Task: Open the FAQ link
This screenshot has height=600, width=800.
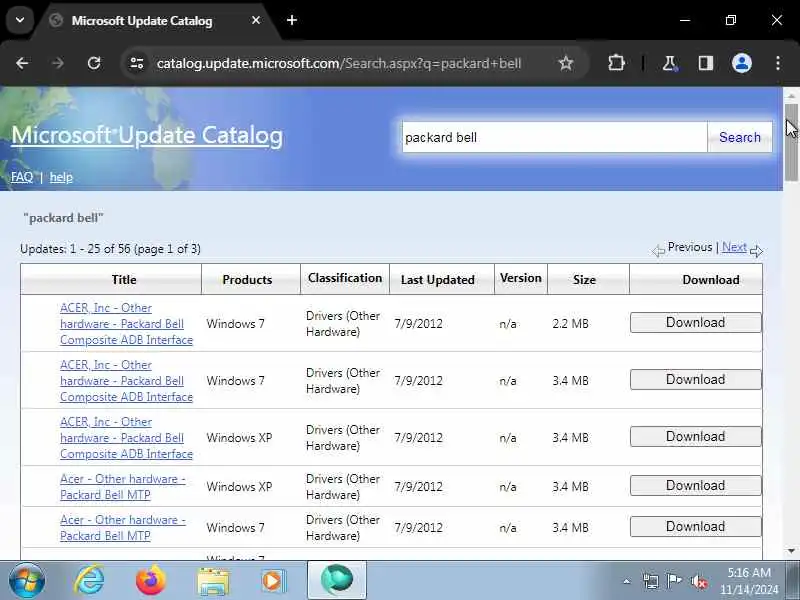Action: pyautogui.click(x=22, y=177)
